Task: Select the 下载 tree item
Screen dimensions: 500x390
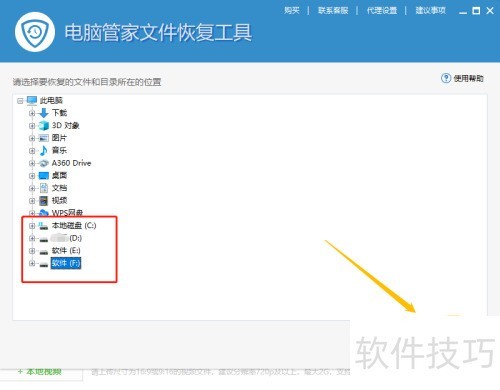Action: pyautogui.click(x=59, y=113)
